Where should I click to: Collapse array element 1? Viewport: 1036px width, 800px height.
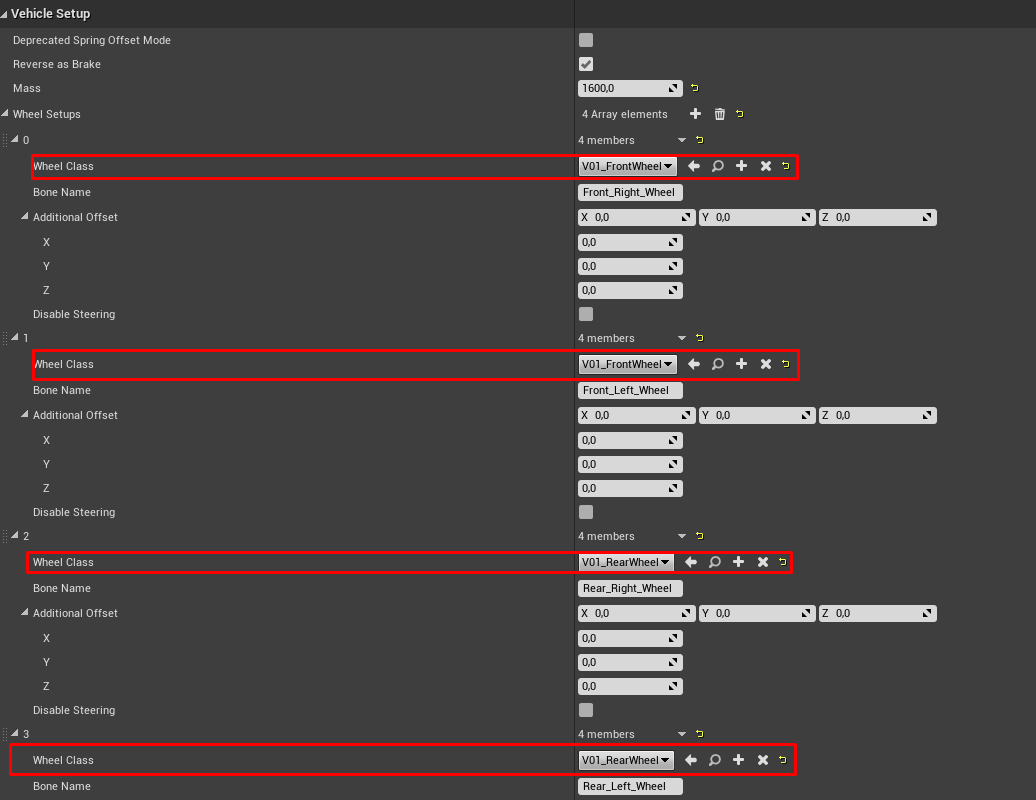pyautogui.click(x=15, y=338)
